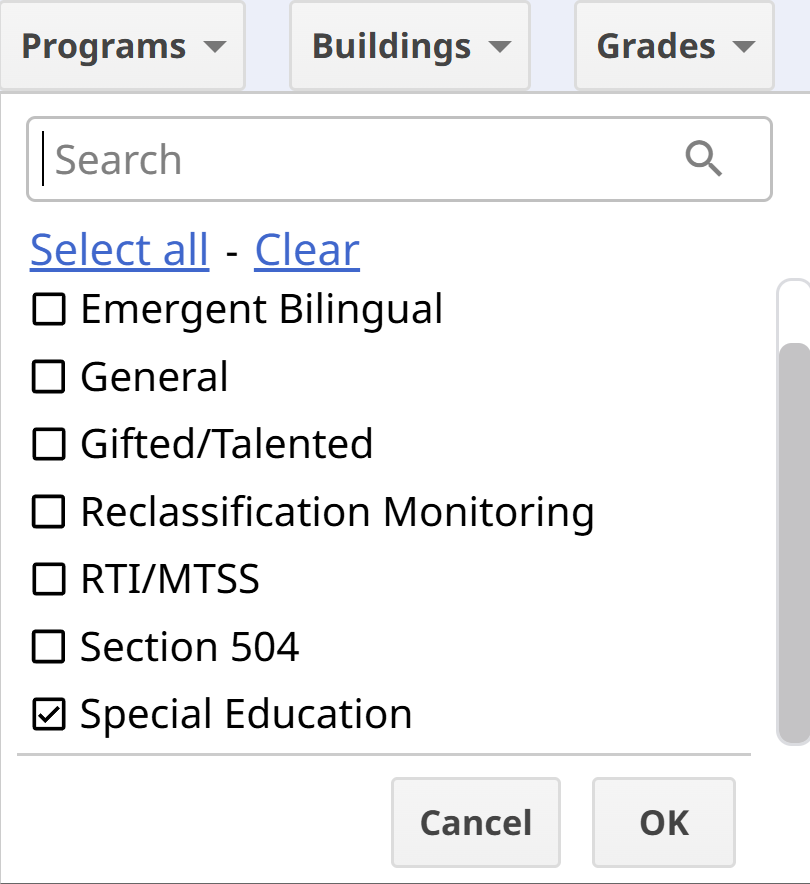Click the Programs dropdown arrow icon
Viewport: 810px width, 884px height.
click(x=213, y=47)
